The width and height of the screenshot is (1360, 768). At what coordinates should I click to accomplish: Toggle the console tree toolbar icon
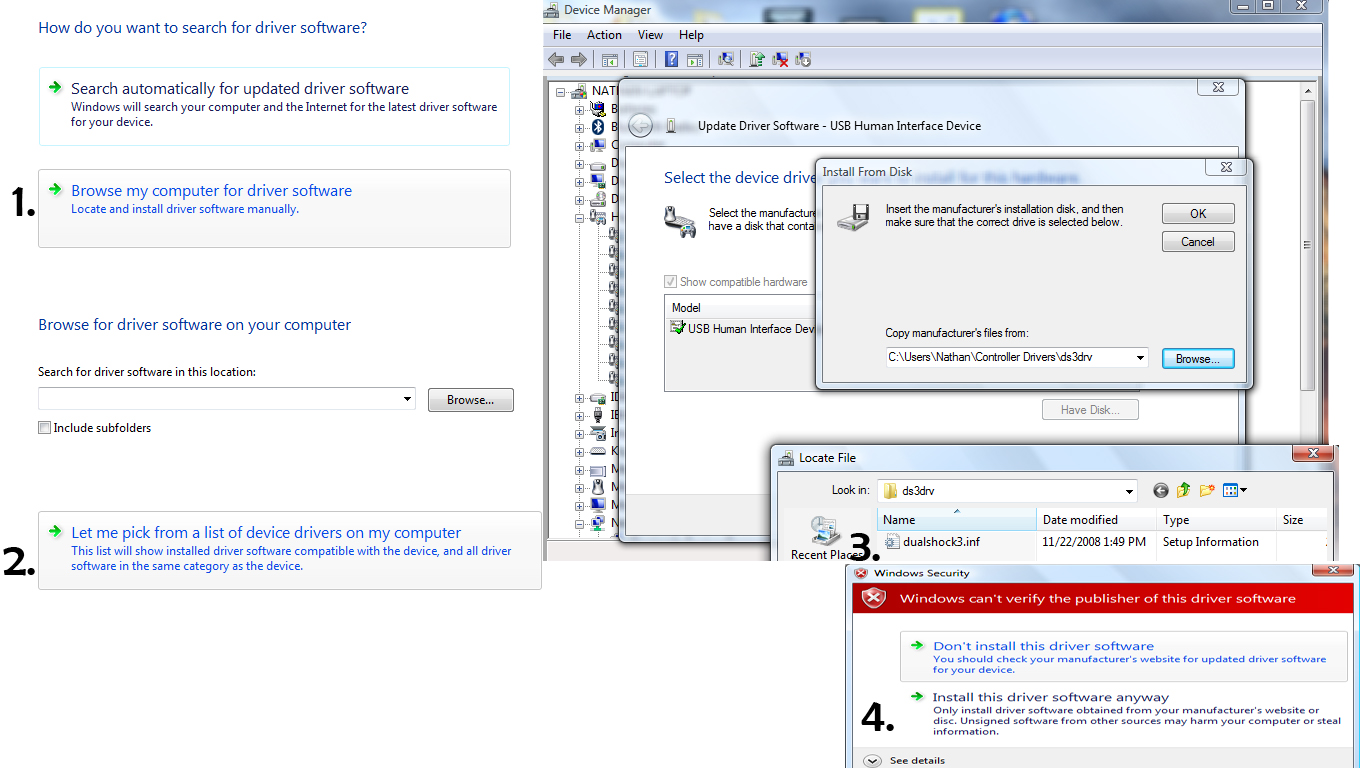[609, 60]
